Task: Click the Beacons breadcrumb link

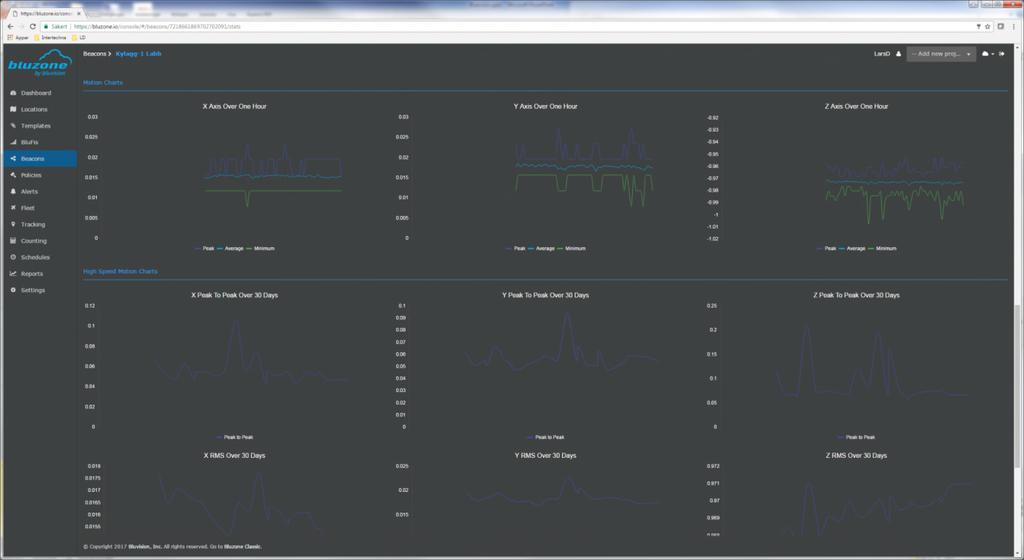Action: [95, 54]
